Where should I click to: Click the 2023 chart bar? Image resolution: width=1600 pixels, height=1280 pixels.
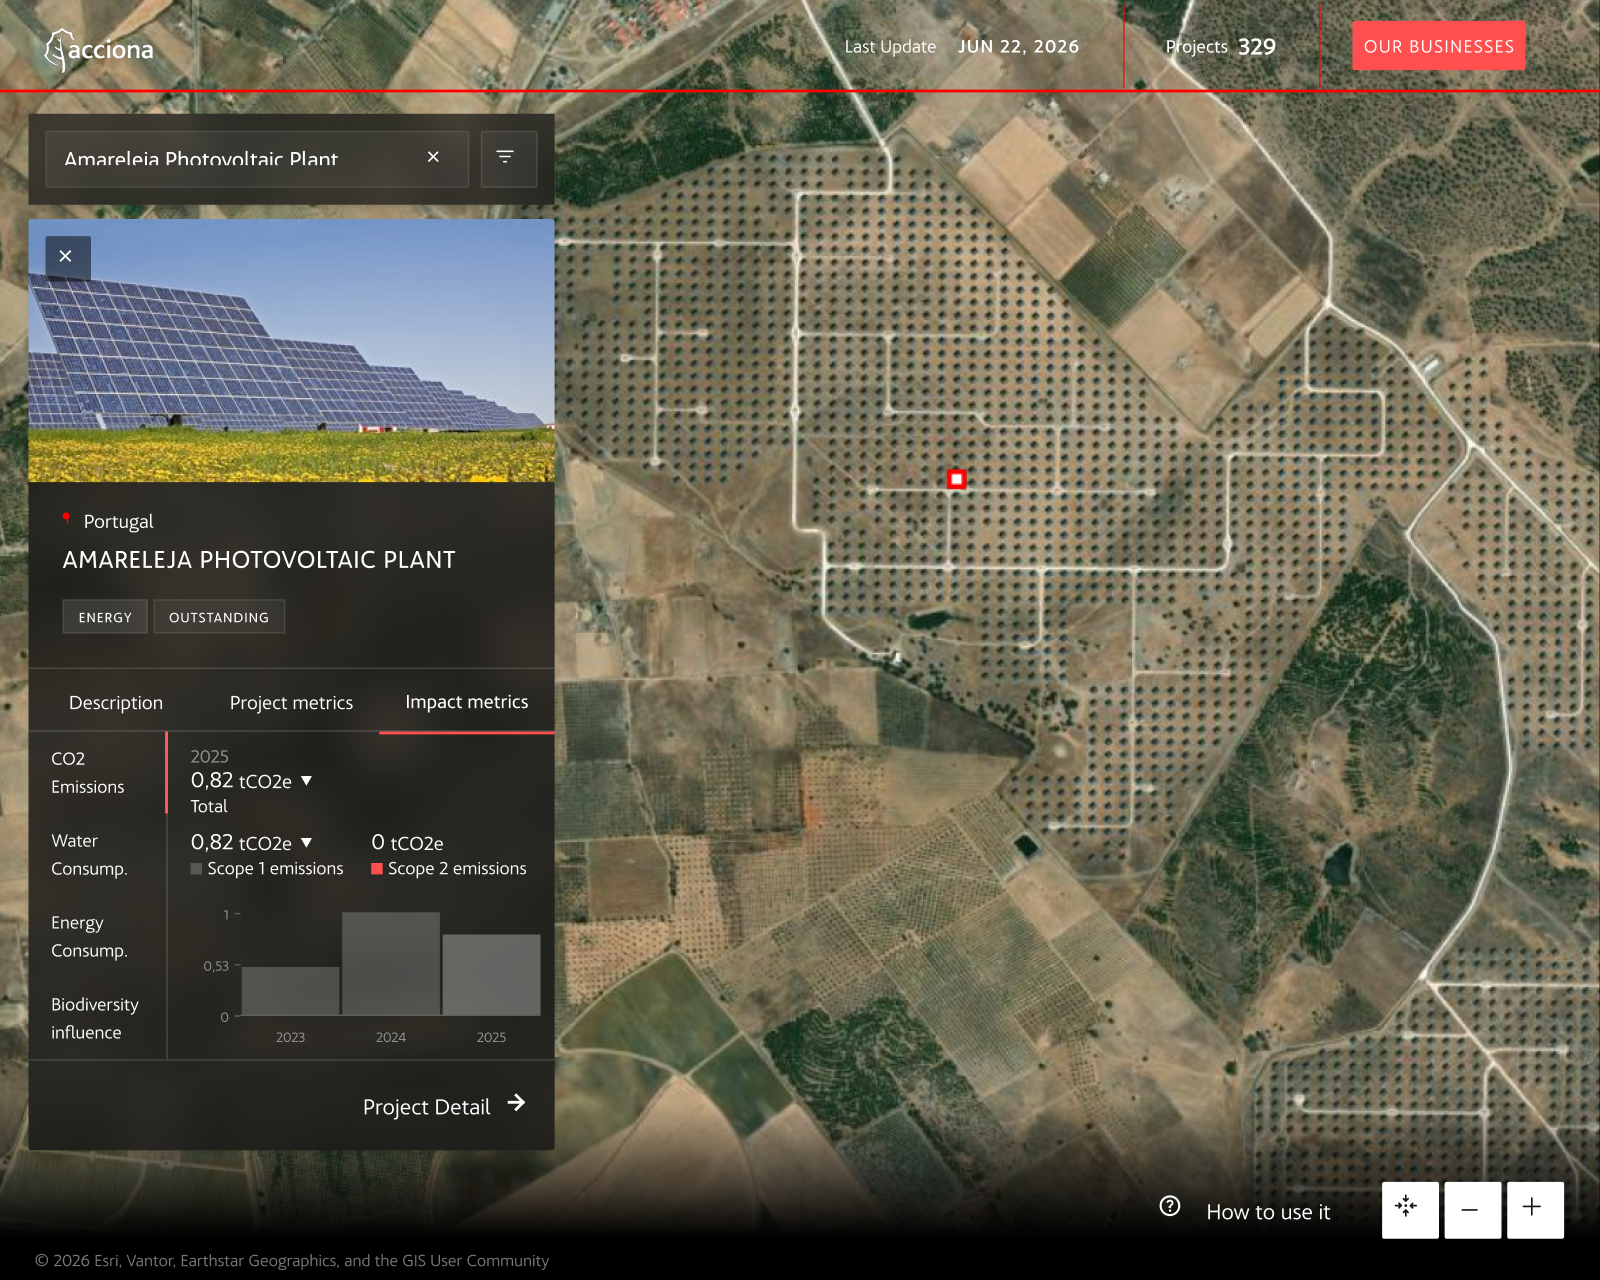point(291,991)
